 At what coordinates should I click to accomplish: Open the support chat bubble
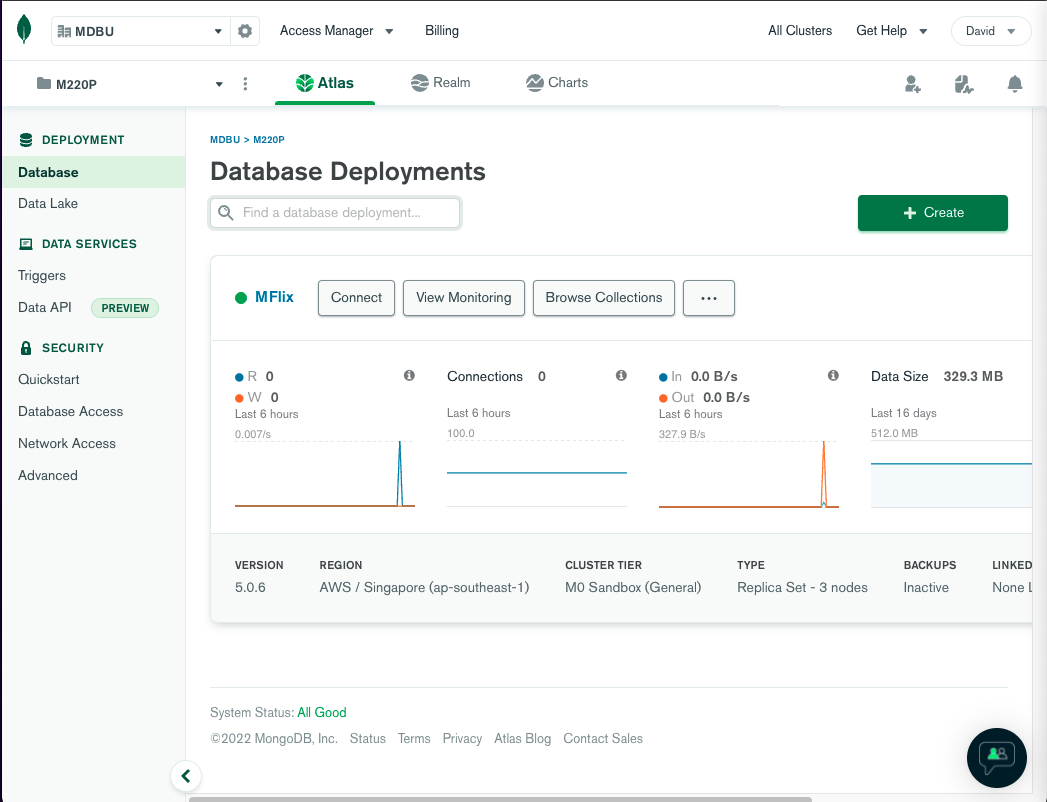996,757
